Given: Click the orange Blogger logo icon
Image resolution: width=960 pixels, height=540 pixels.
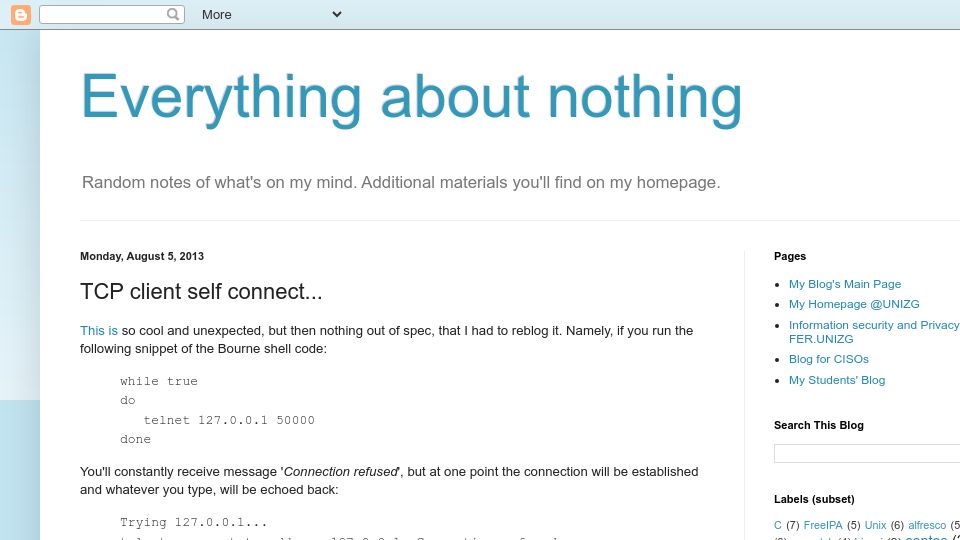Looking at the screenshot, I should coord(21,15).
